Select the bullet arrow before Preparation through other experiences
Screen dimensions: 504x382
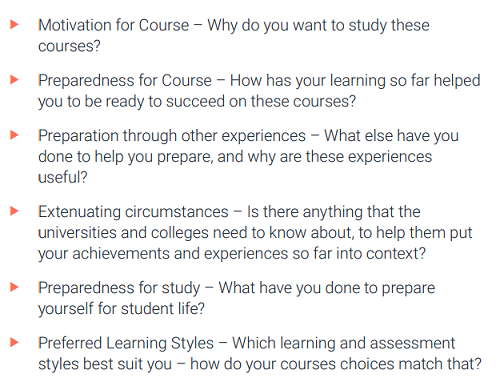14,135
